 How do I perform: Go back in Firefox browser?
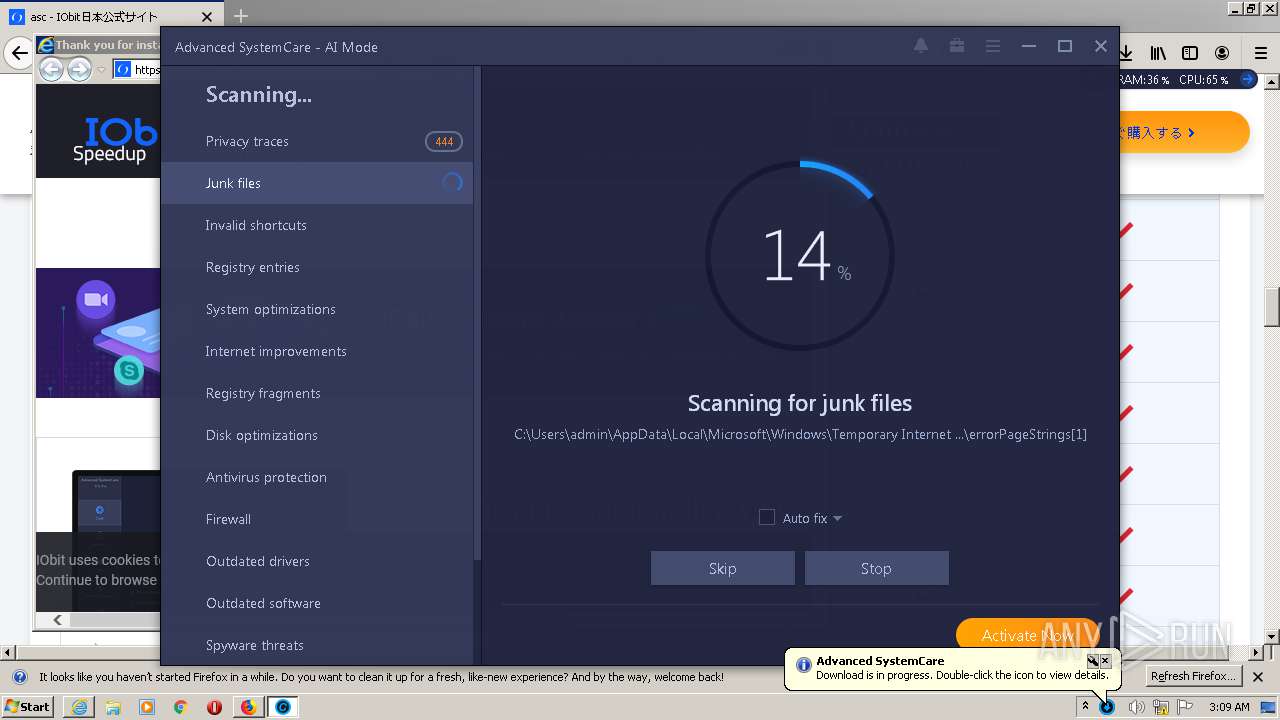19,53
